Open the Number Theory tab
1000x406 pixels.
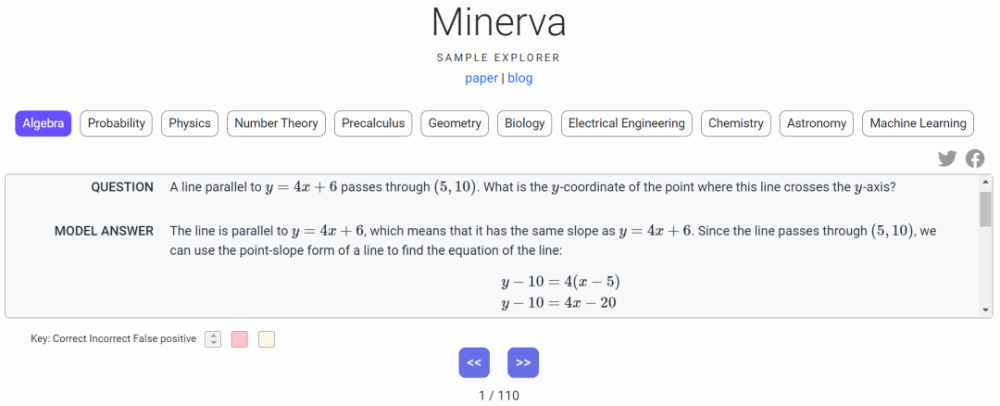276,124
